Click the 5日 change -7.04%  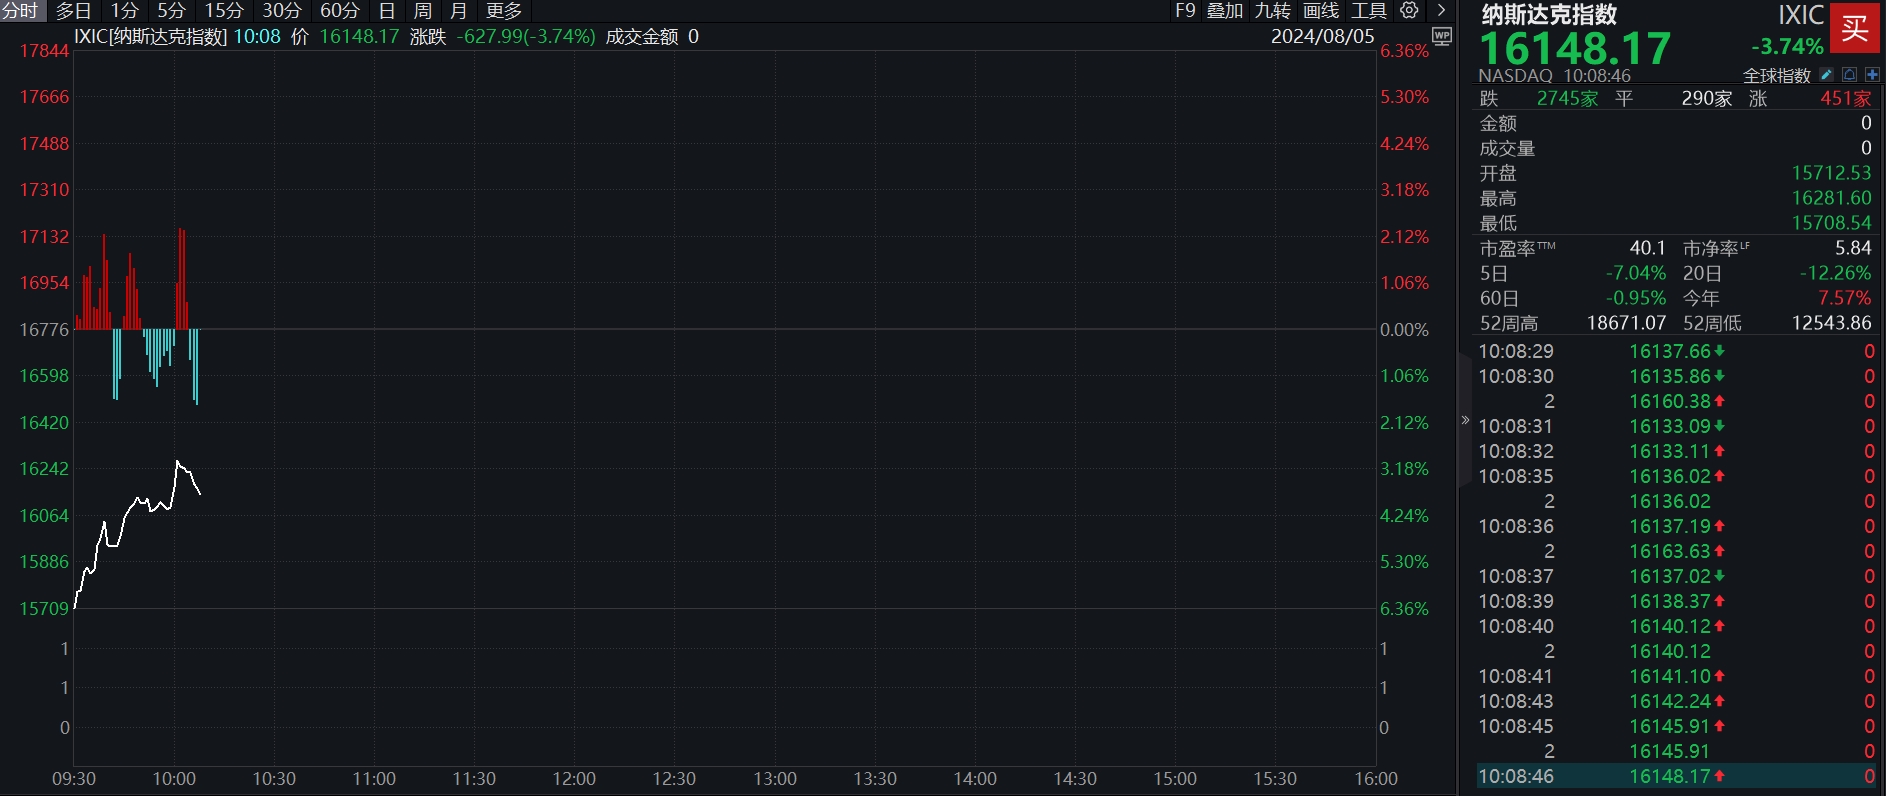pos(1636,273)
